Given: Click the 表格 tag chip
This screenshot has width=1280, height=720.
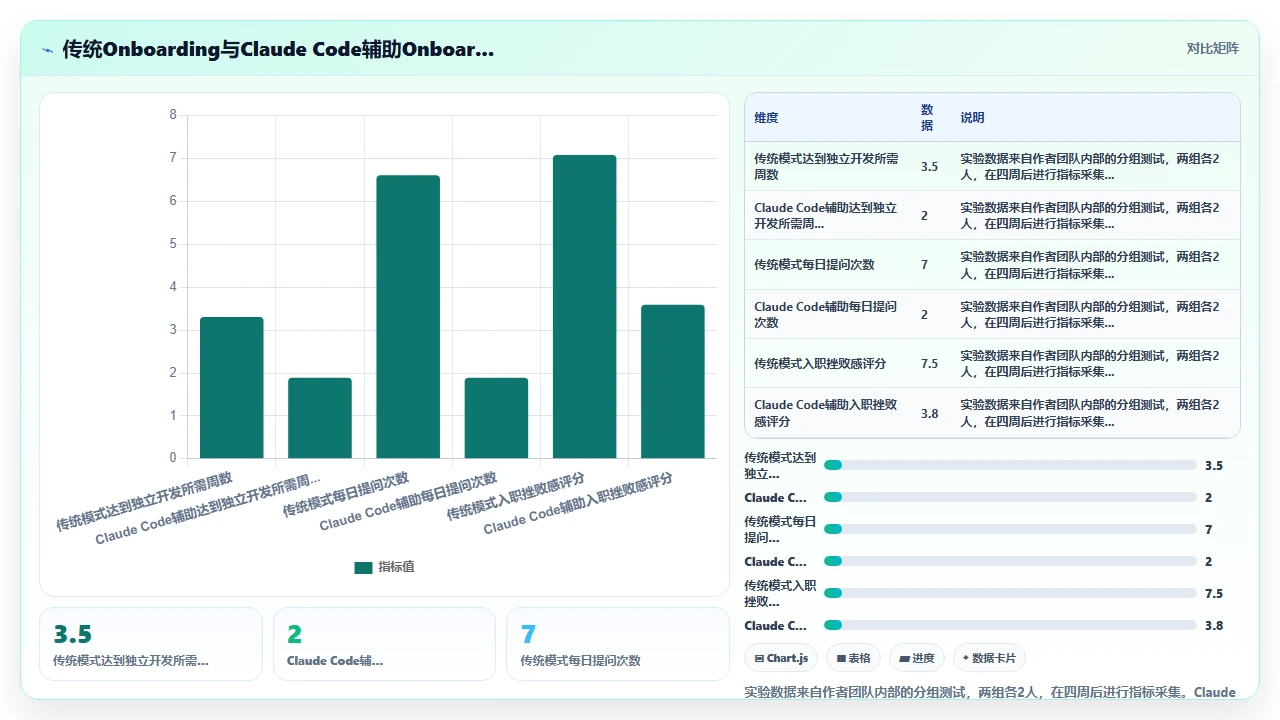Looking at the screenshot, I should tap(853, 658).
